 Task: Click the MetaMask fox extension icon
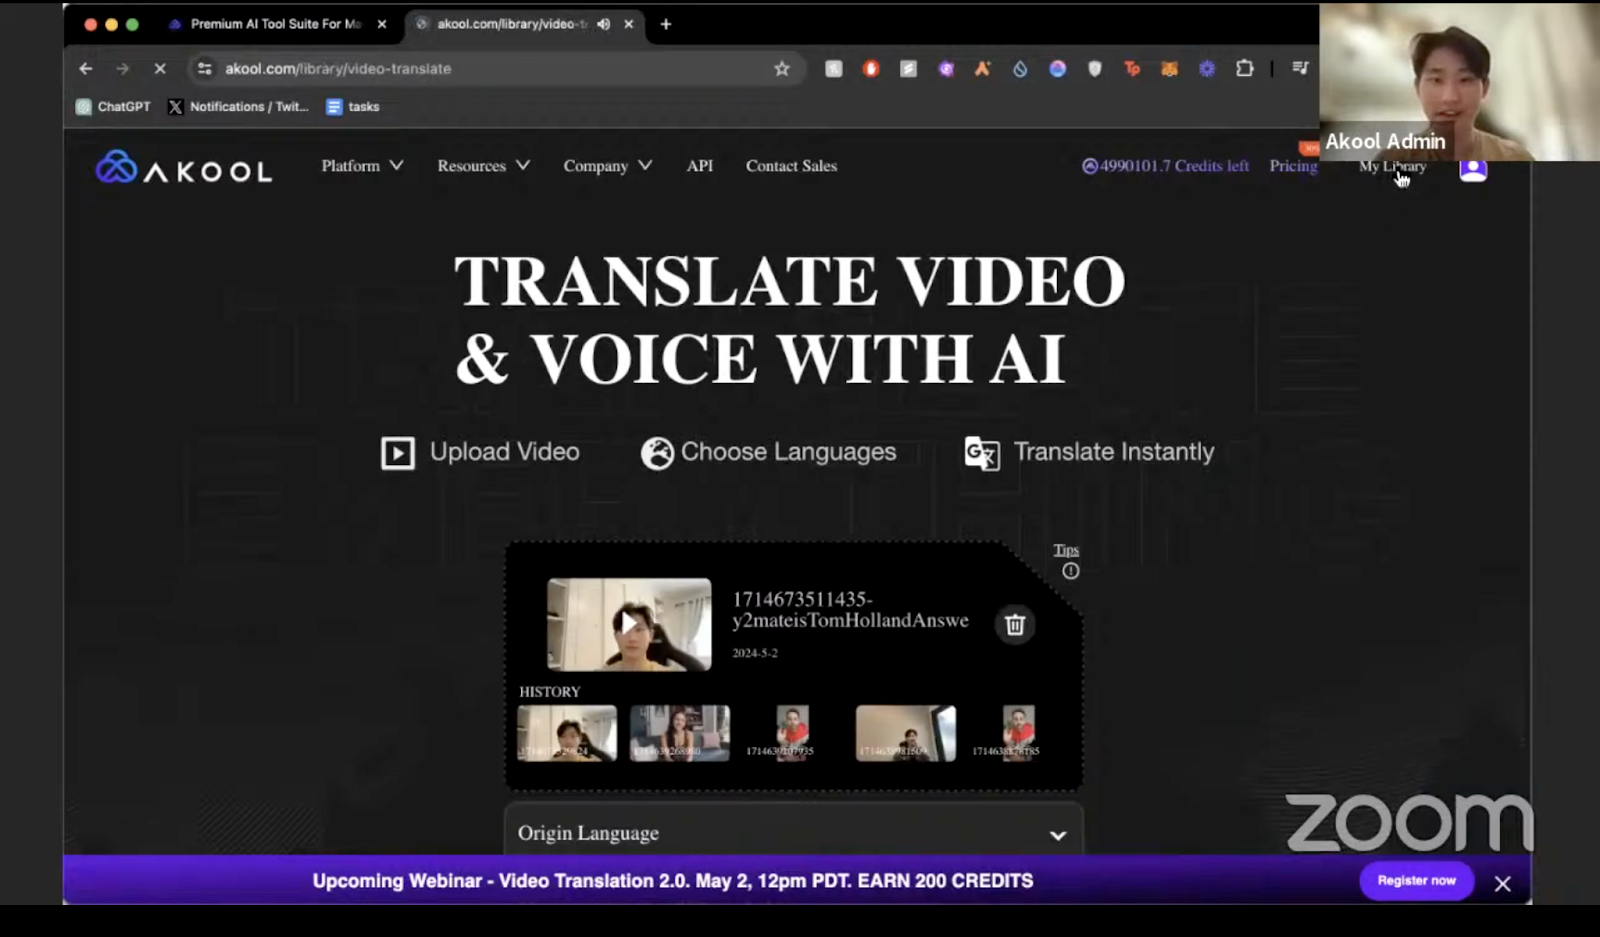point(1169,69)
